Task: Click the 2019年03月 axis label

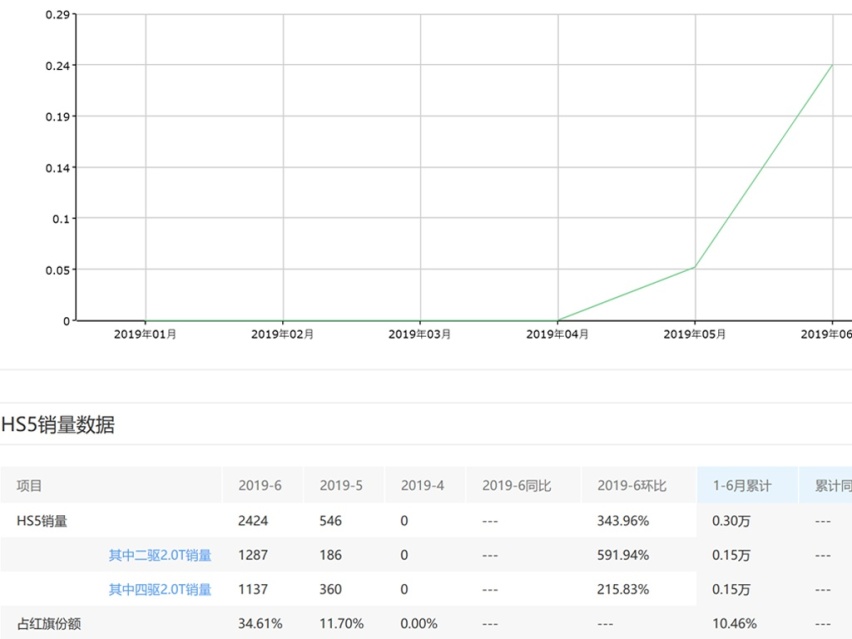Action: click(x=420, y=334)
